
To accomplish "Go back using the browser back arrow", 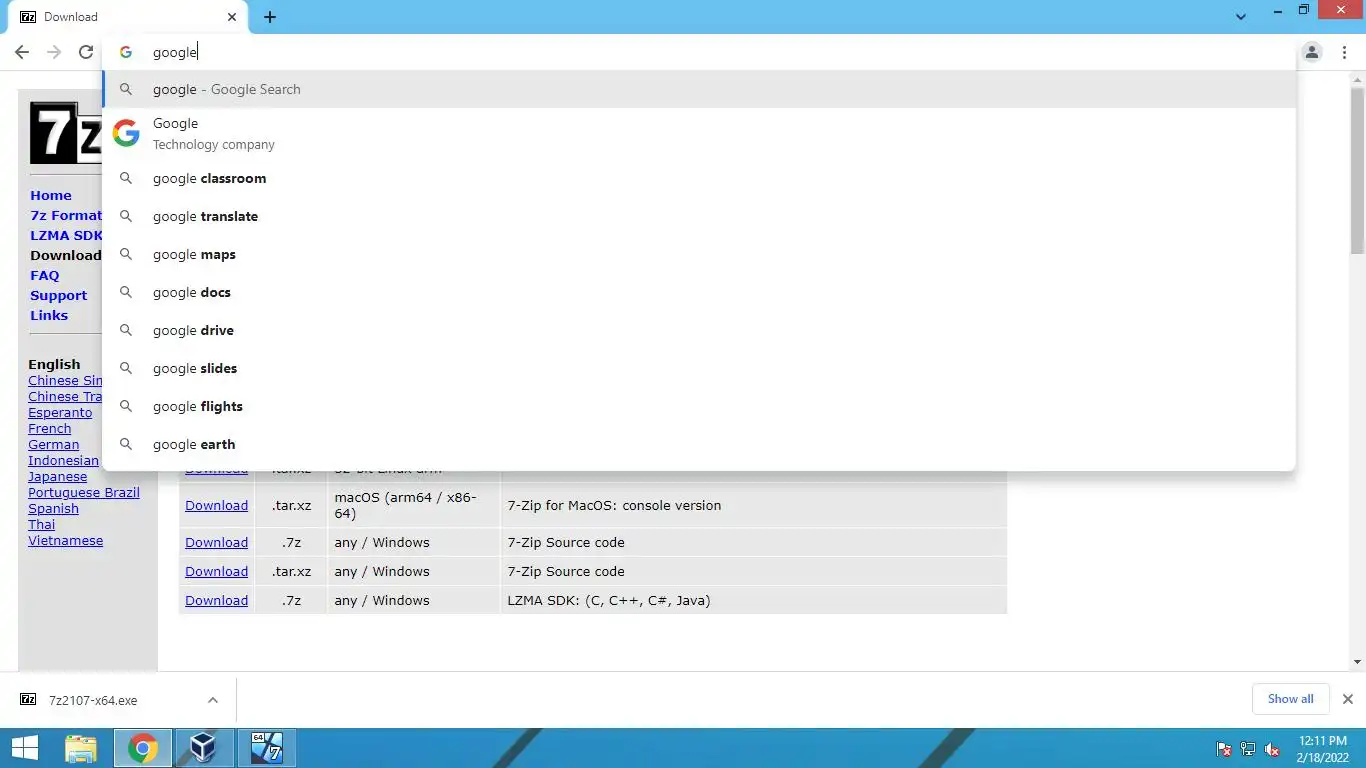I will (x=22, y=52).
